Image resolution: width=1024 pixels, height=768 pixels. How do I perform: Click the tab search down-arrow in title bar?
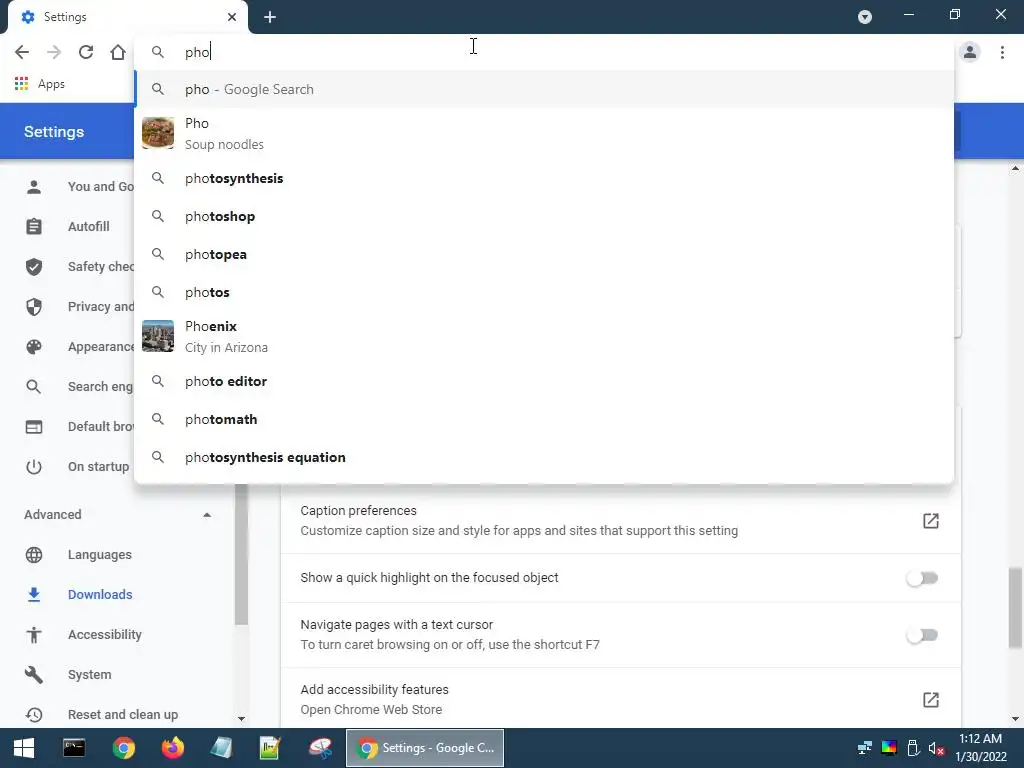865,17
